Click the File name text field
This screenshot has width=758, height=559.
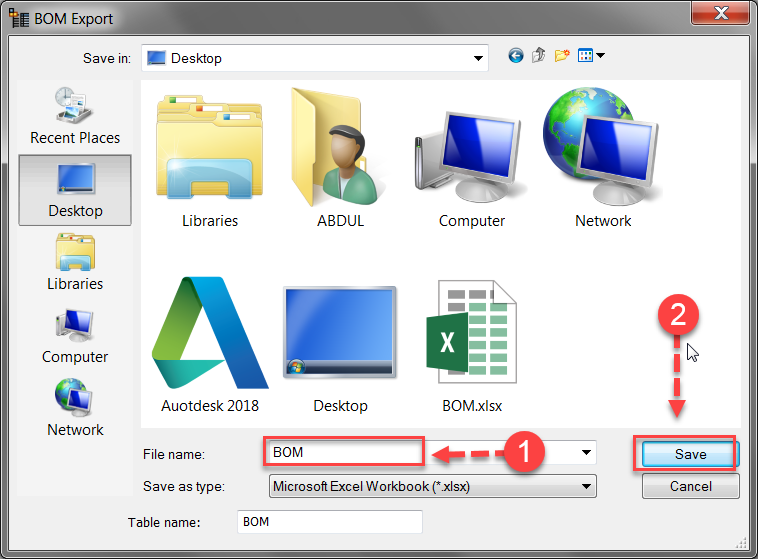pos(343,452)
